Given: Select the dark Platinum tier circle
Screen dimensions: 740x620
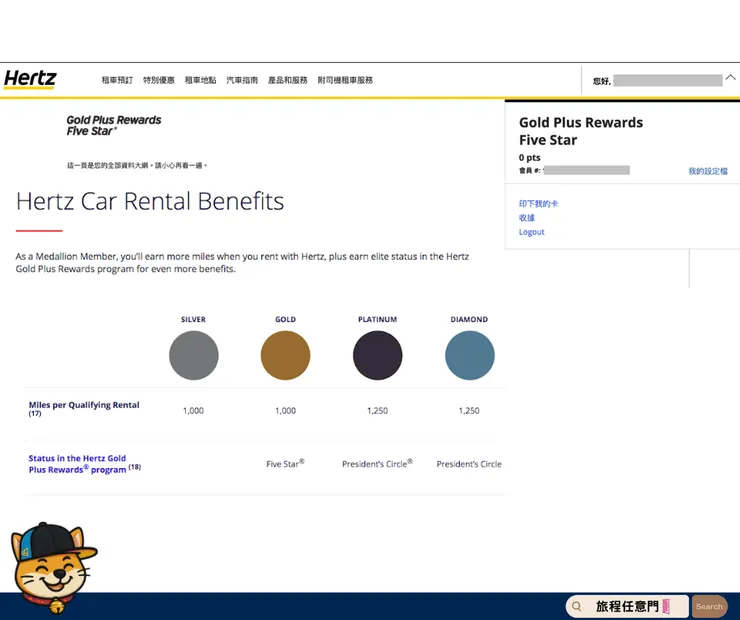Looking at the screenshot, I should (378, 355).
